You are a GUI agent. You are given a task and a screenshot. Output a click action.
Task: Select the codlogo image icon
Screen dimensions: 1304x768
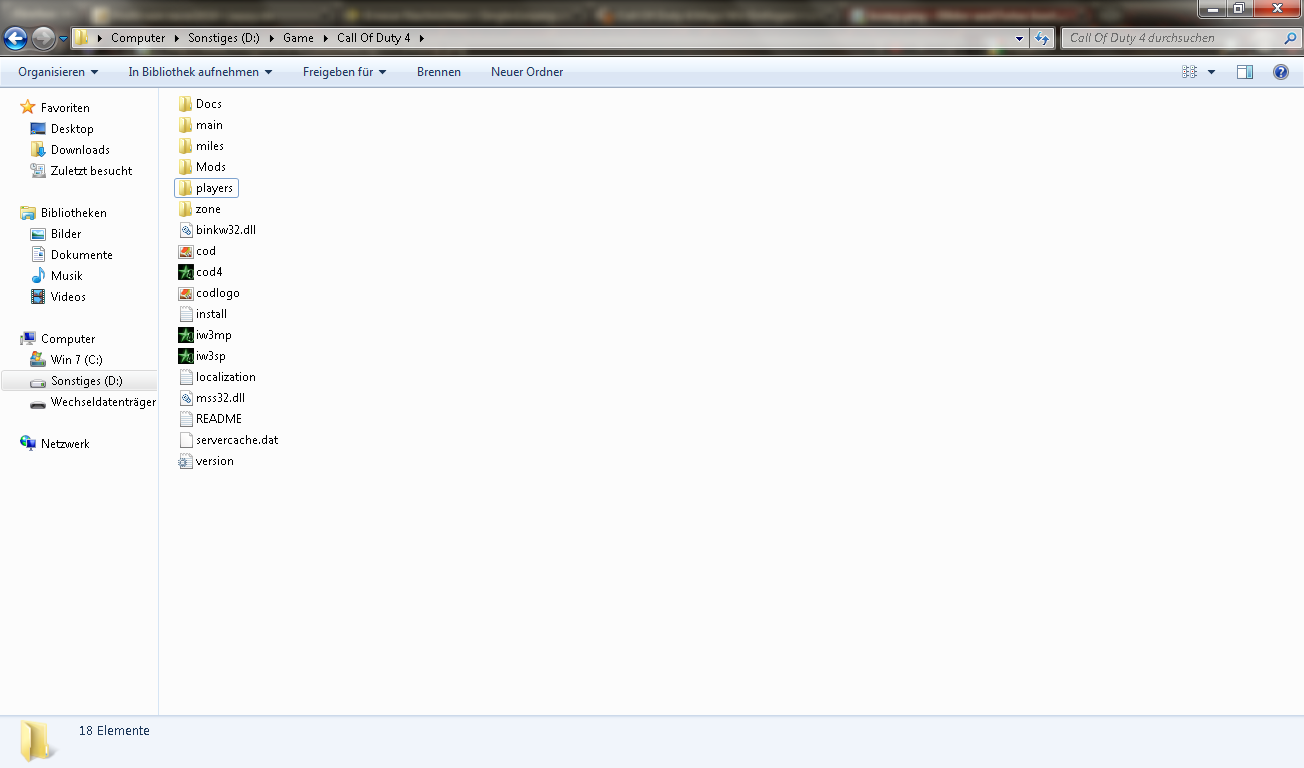point(186,293)
